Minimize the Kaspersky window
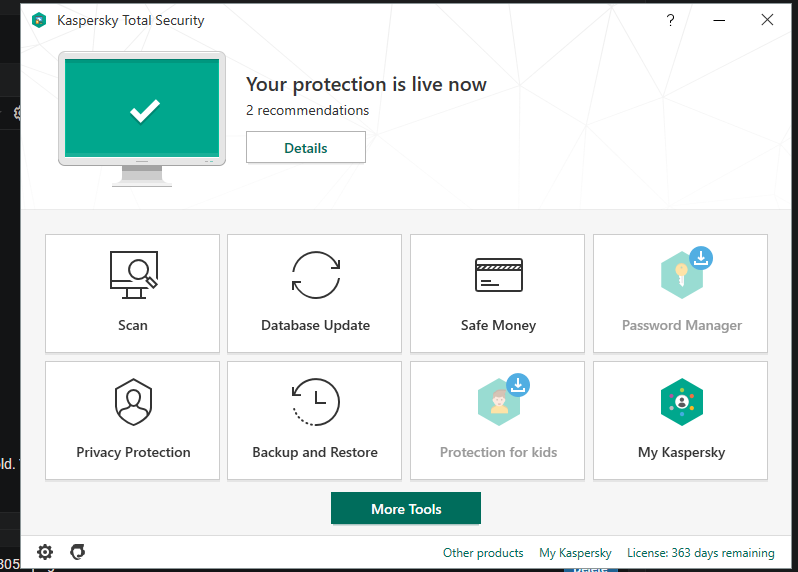Image resolution: width=798 pixels, height=572 pixels. coord(719,20)
